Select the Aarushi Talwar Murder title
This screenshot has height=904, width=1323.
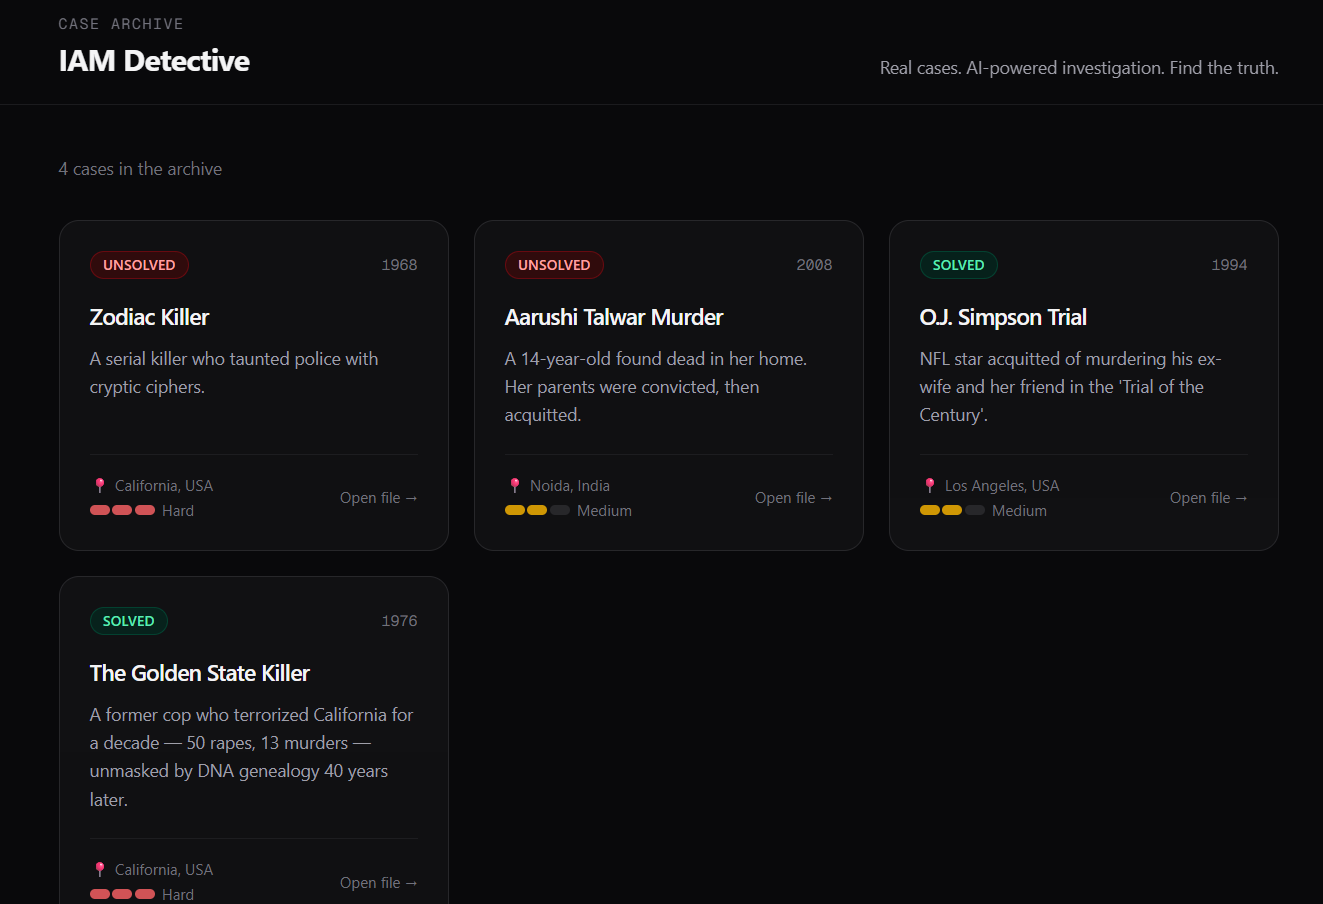(613, 317)
